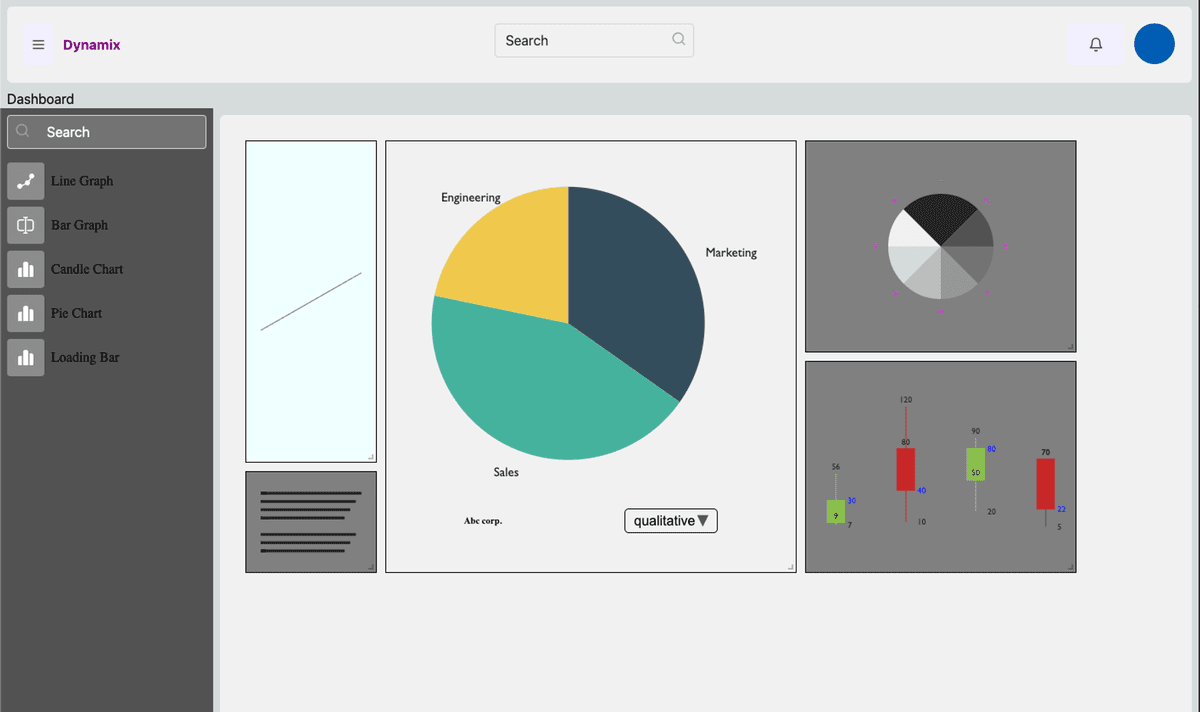Viewport: 1200px width, 712px height.
Task: Expand the qualitative selector's arrow
Action: tap(705, 520)
